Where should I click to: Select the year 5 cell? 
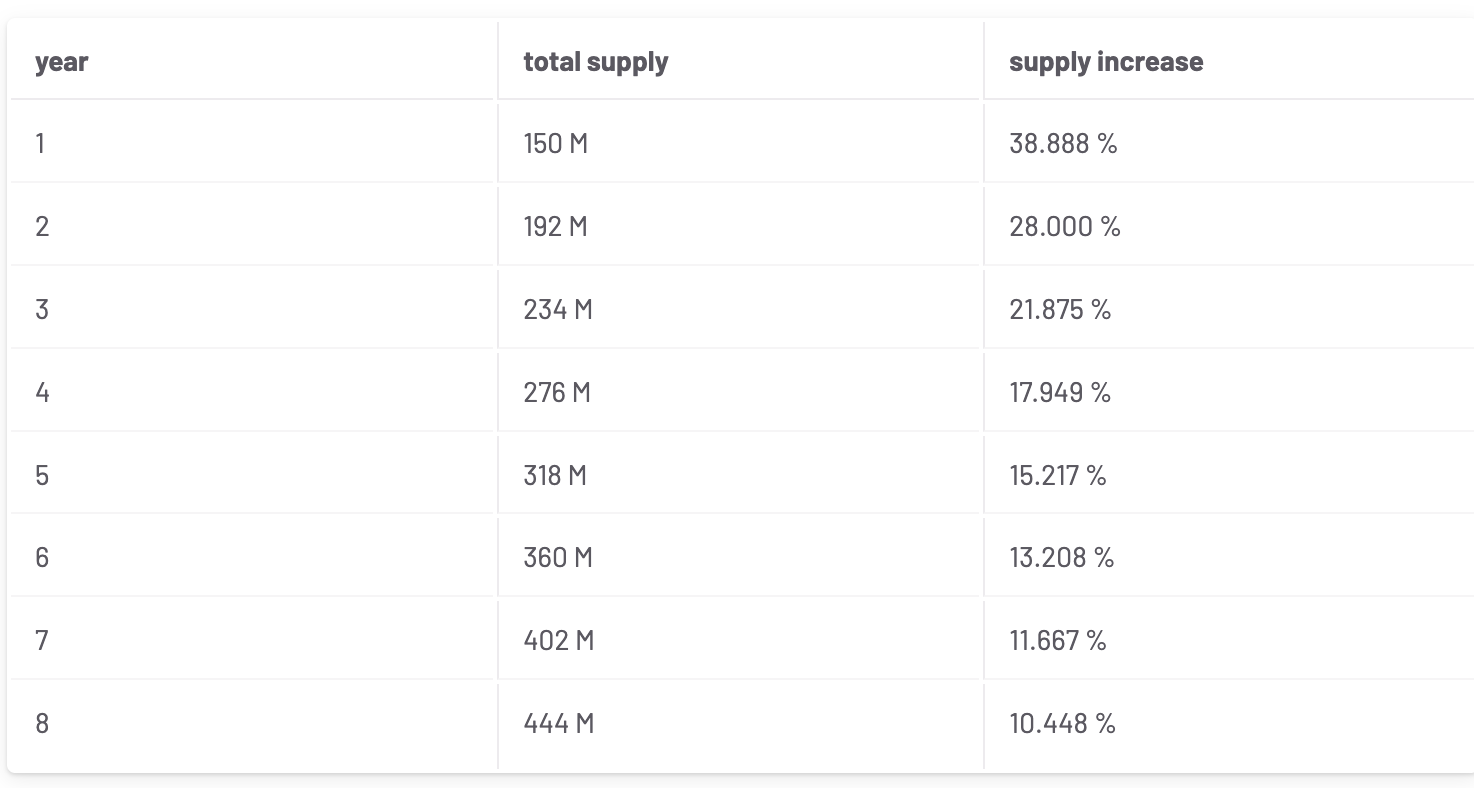click(42, 475)
